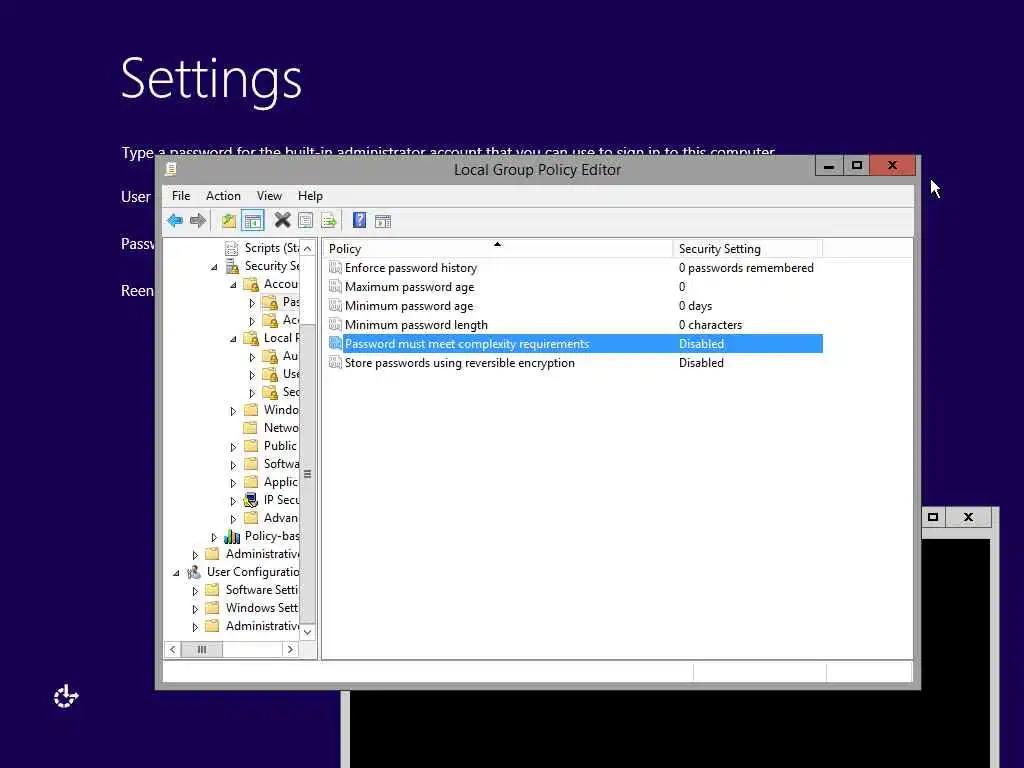Click the tree pane's vertical scroll up arrow
Viewport: 1024px width, 768px height.
[307, 248]
